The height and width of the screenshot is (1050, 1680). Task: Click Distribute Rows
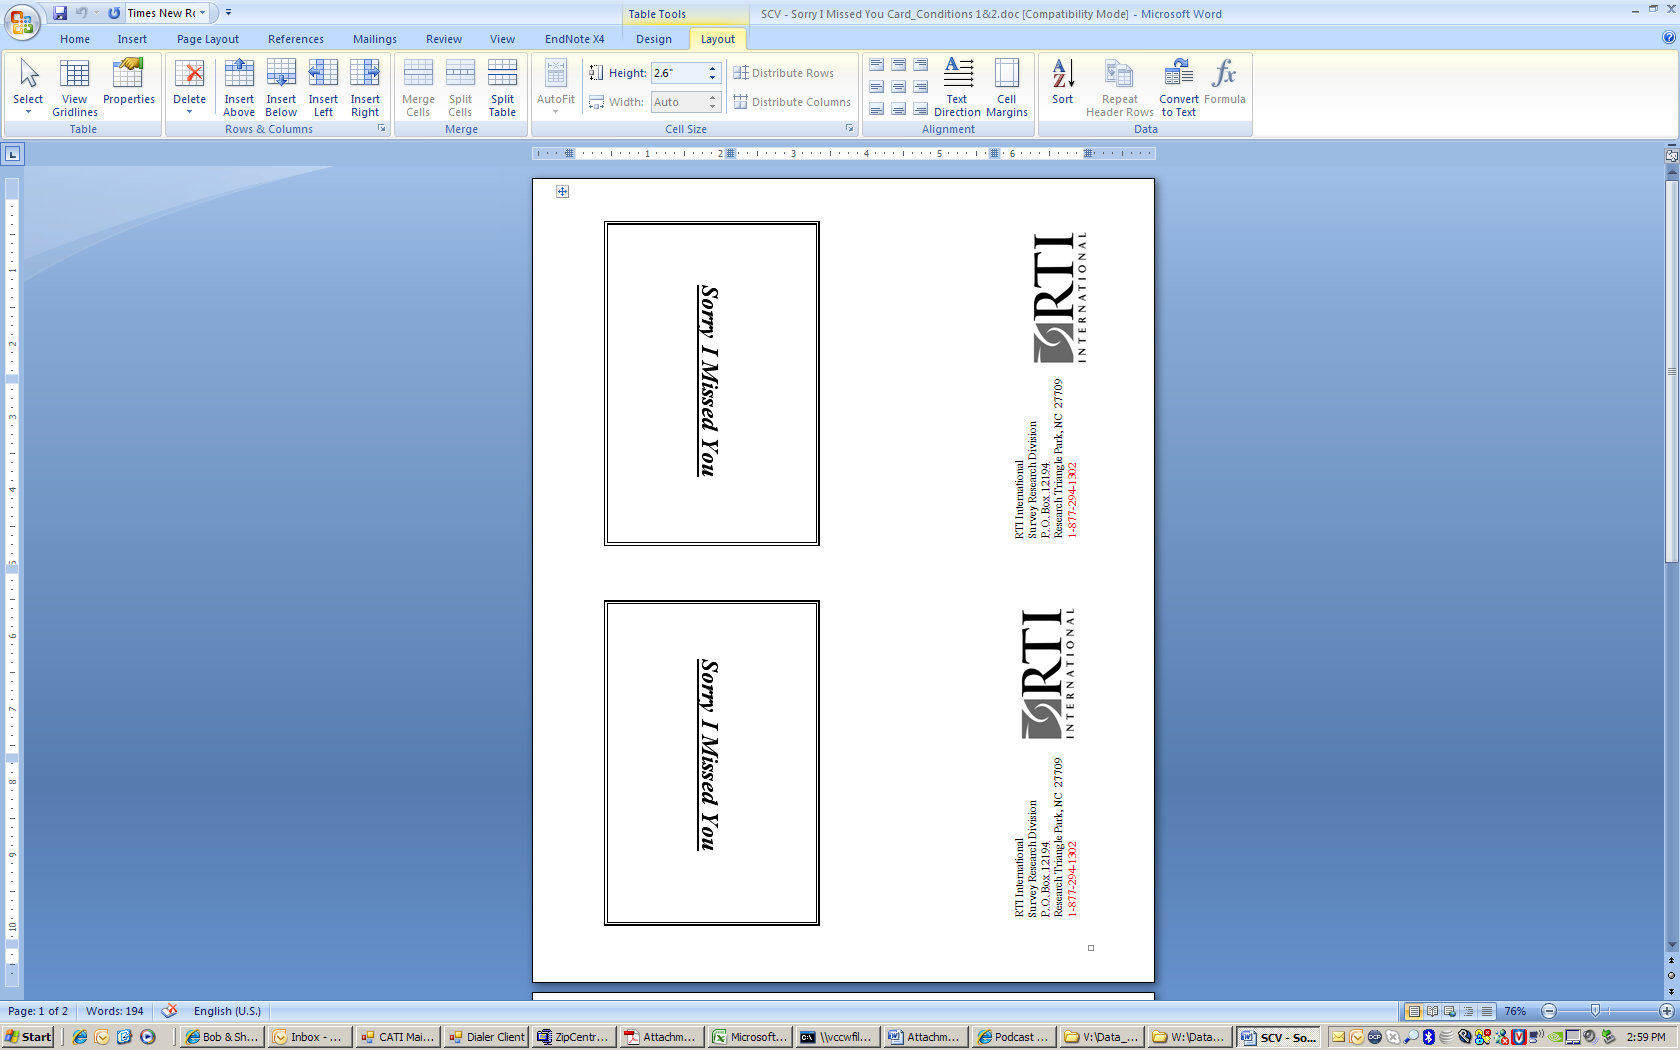784,73
